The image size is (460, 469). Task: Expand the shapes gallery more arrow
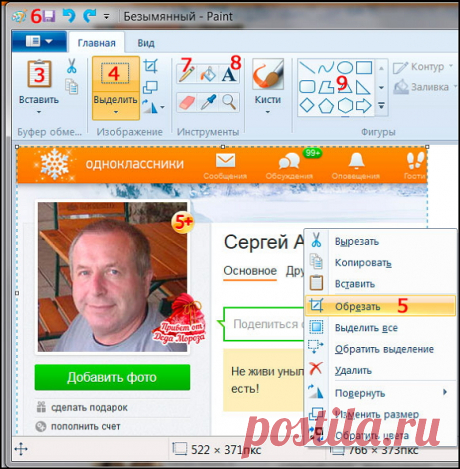382,106
